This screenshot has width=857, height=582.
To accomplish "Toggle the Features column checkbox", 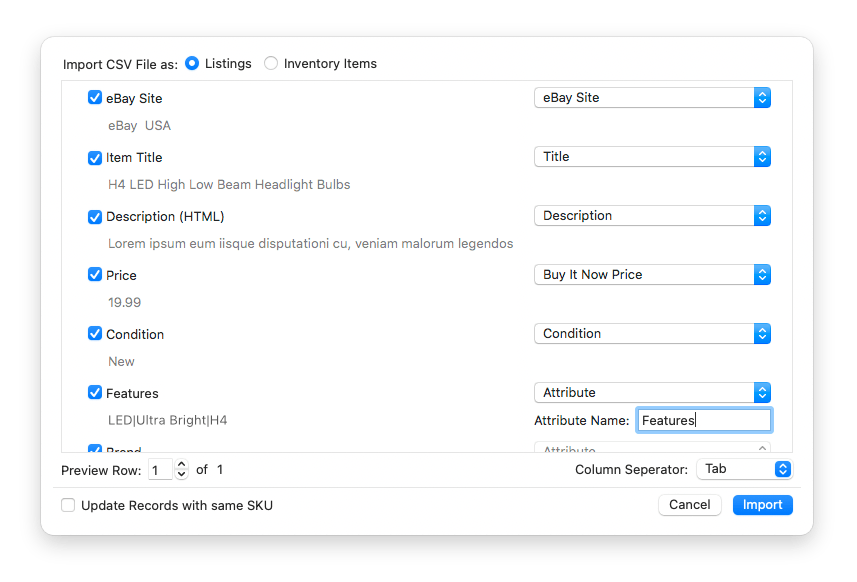I will point(95,393).
